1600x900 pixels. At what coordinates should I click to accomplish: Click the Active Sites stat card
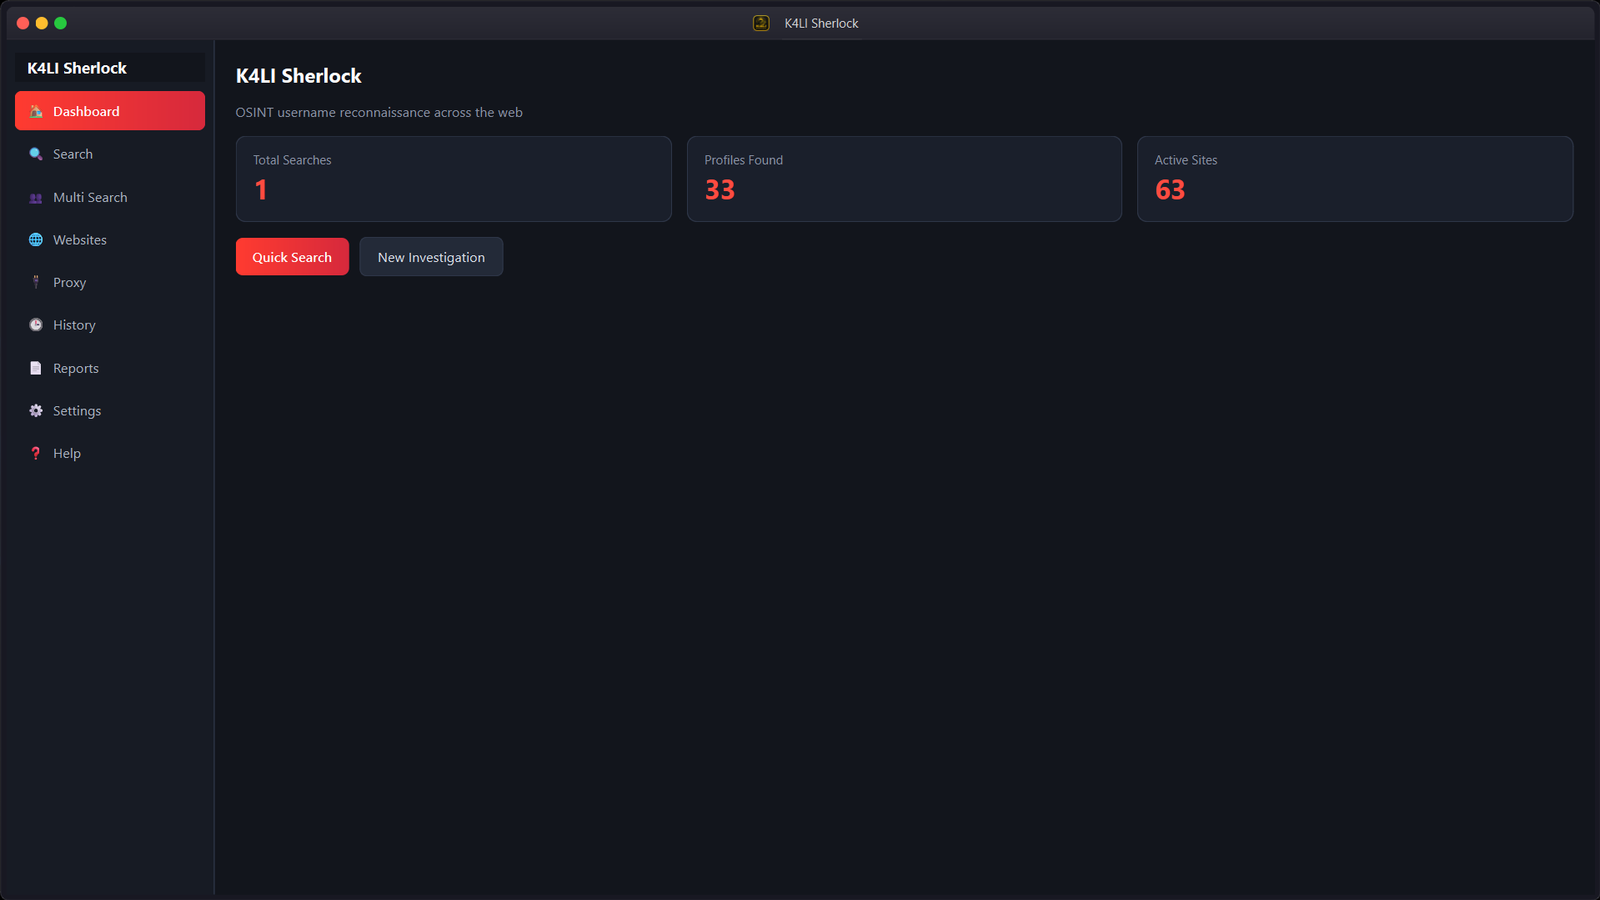click(1355, 179)
